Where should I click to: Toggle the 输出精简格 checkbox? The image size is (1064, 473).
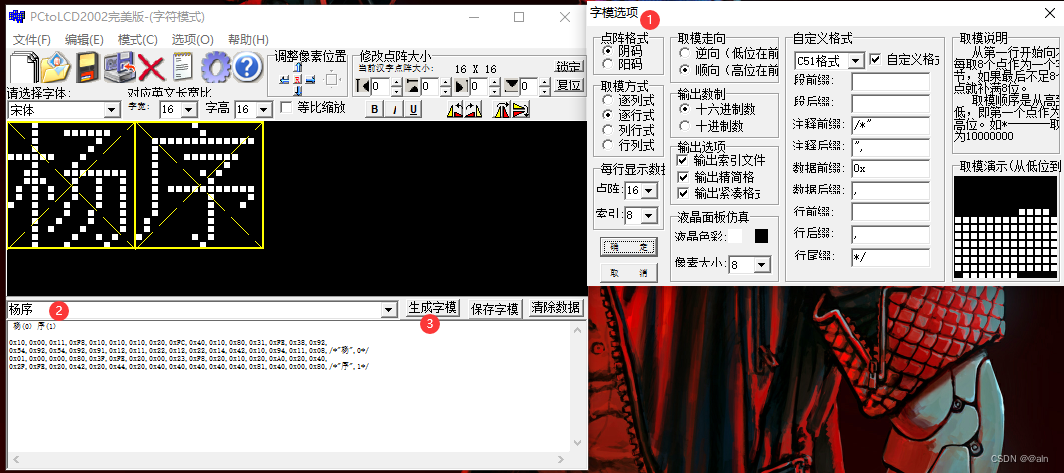(x=683, y=176)
